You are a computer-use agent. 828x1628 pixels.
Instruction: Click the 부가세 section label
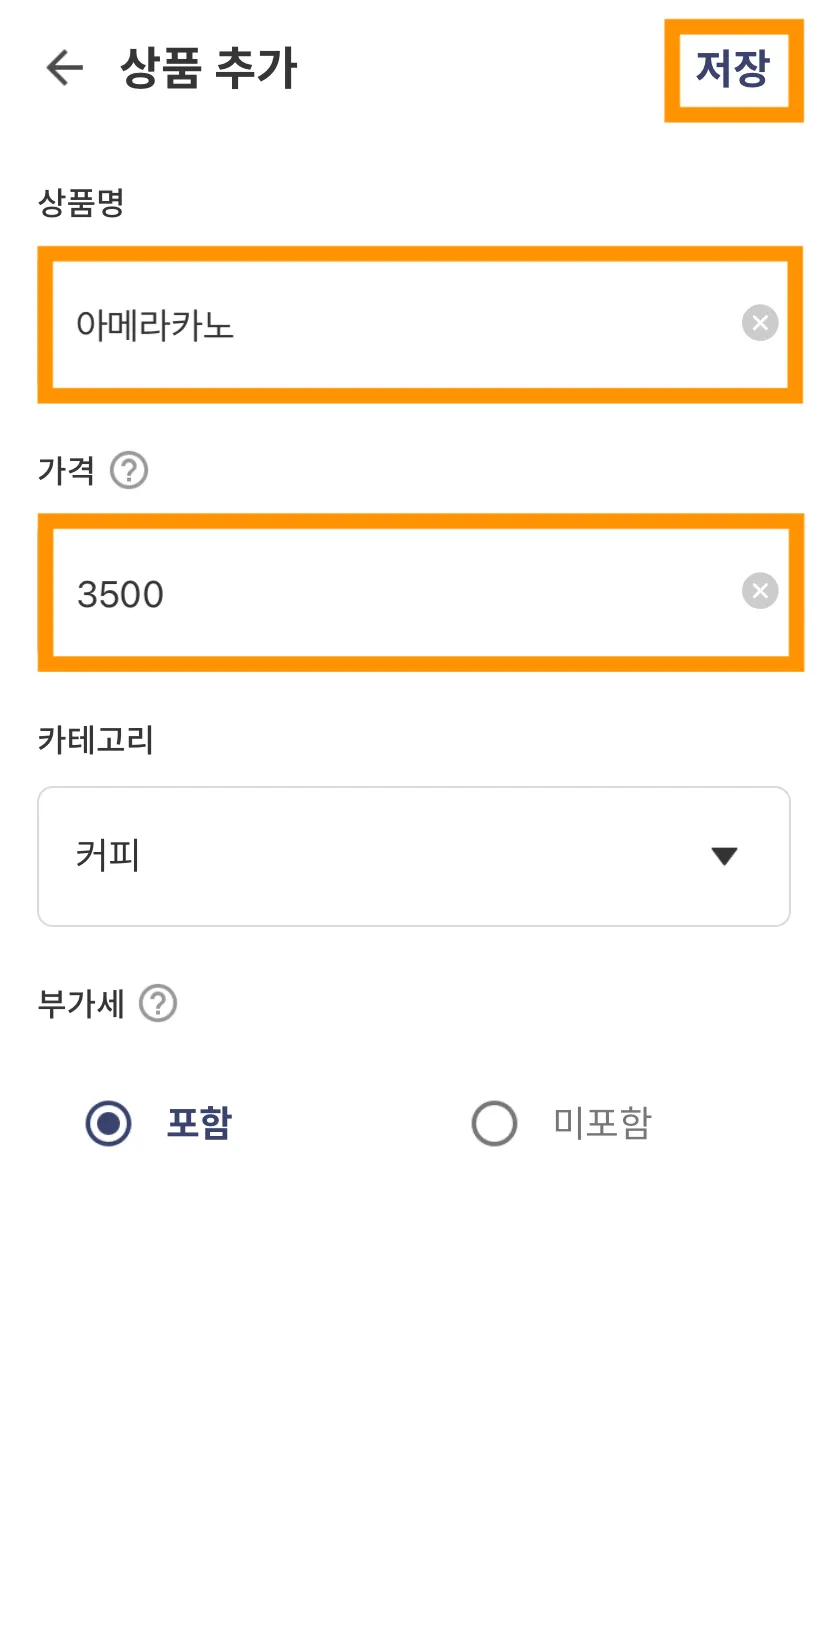point(81,1003)
